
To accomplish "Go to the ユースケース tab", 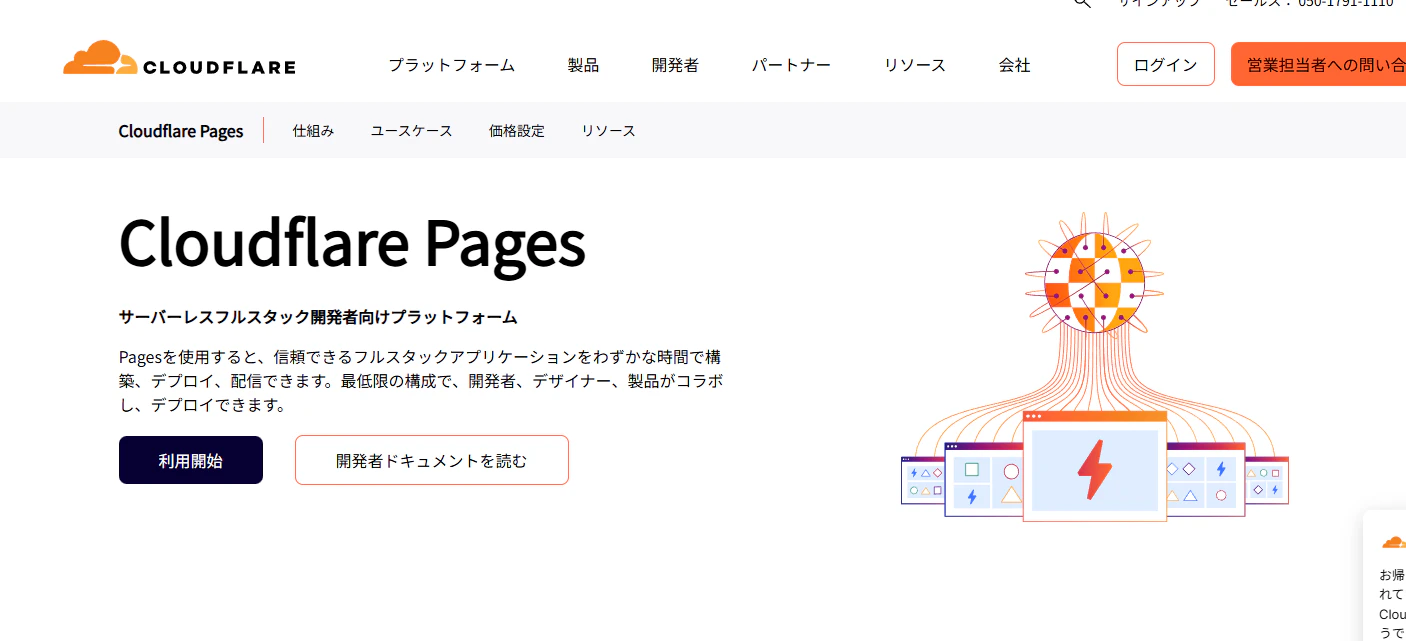I will (x=411, y=131).
